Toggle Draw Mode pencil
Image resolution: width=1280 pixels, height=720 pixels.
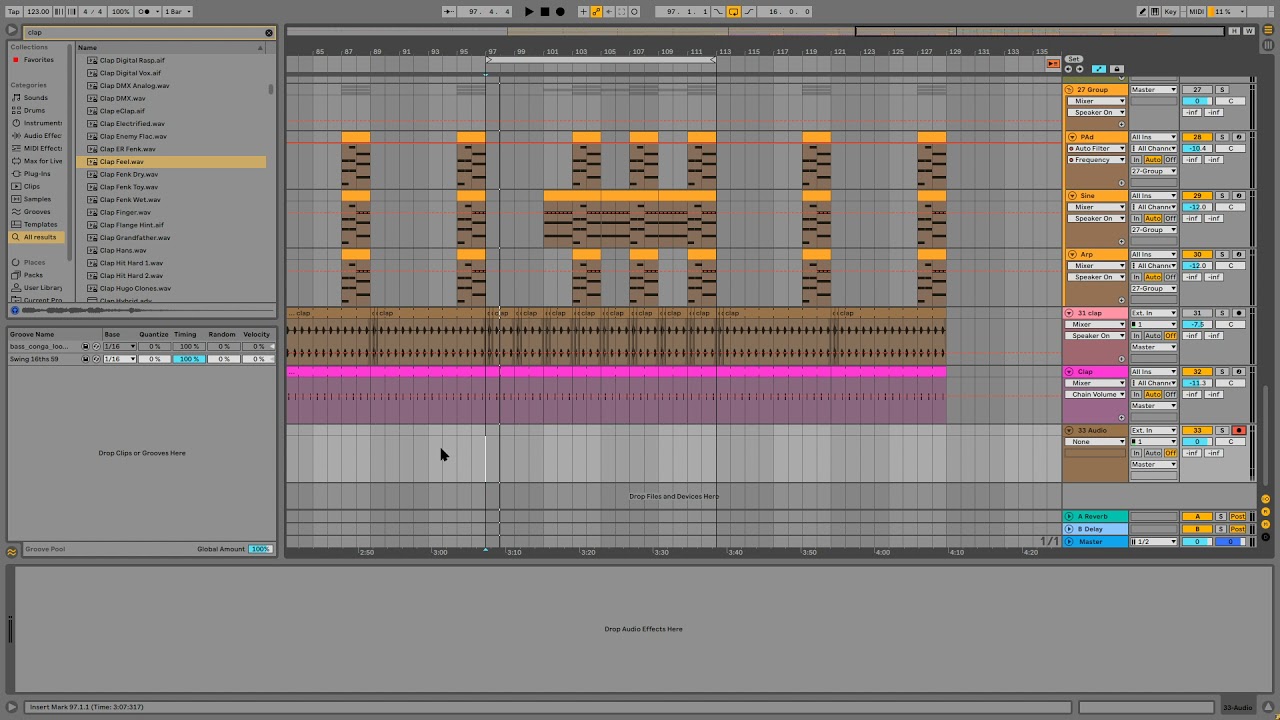tap(1143, 12)
